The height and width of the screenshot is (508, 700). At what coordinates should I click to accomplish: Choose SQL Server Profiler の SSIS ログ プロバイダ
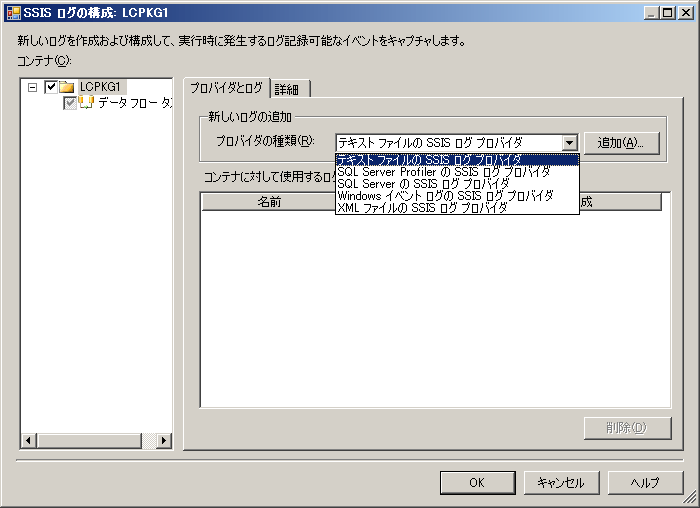457,172
